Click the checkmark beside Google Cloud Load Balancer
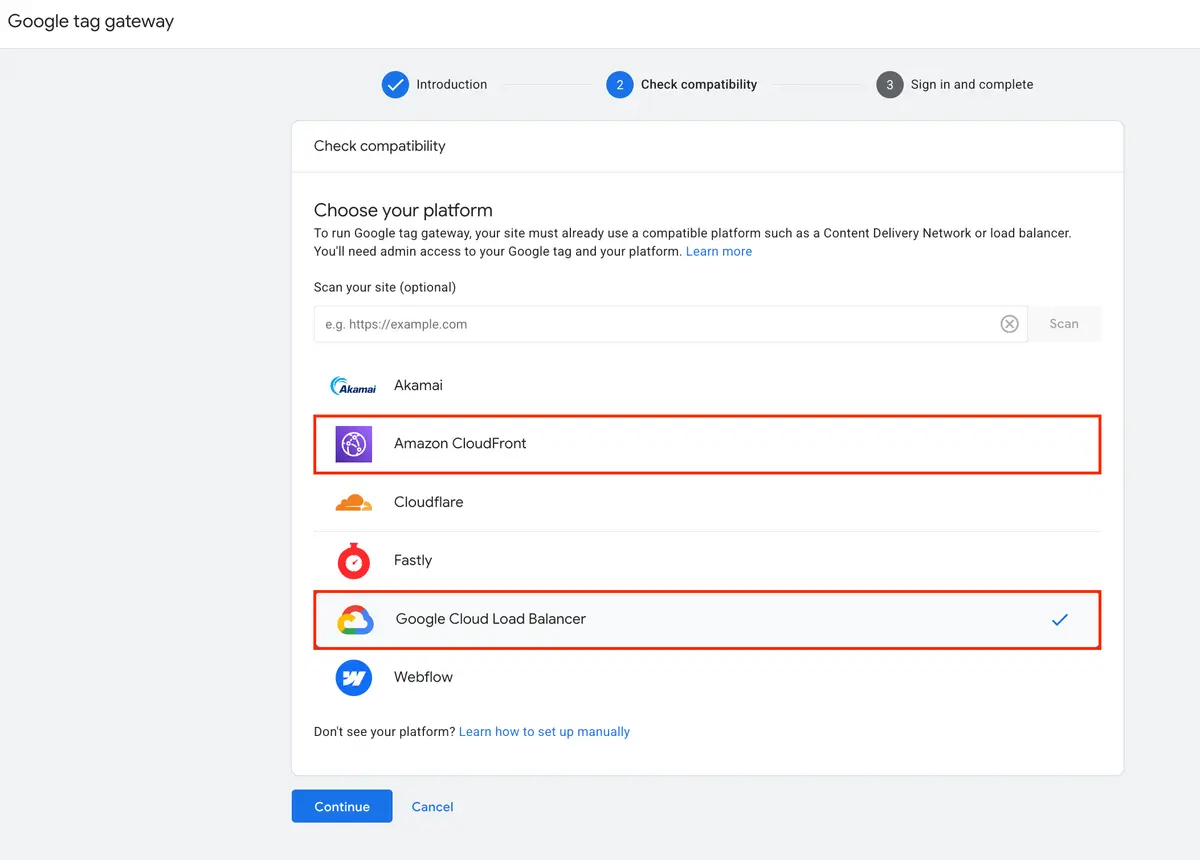Screen dimensions: 1200x860 1060,620
